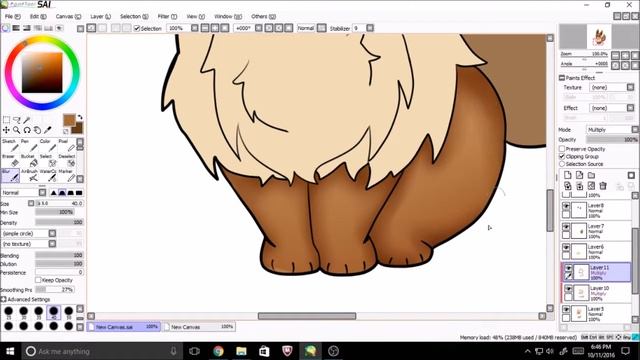Open the simple circle brush shape dropdown
The height and width of the screenshot is (360, 640).
click(x=29, y=233)
